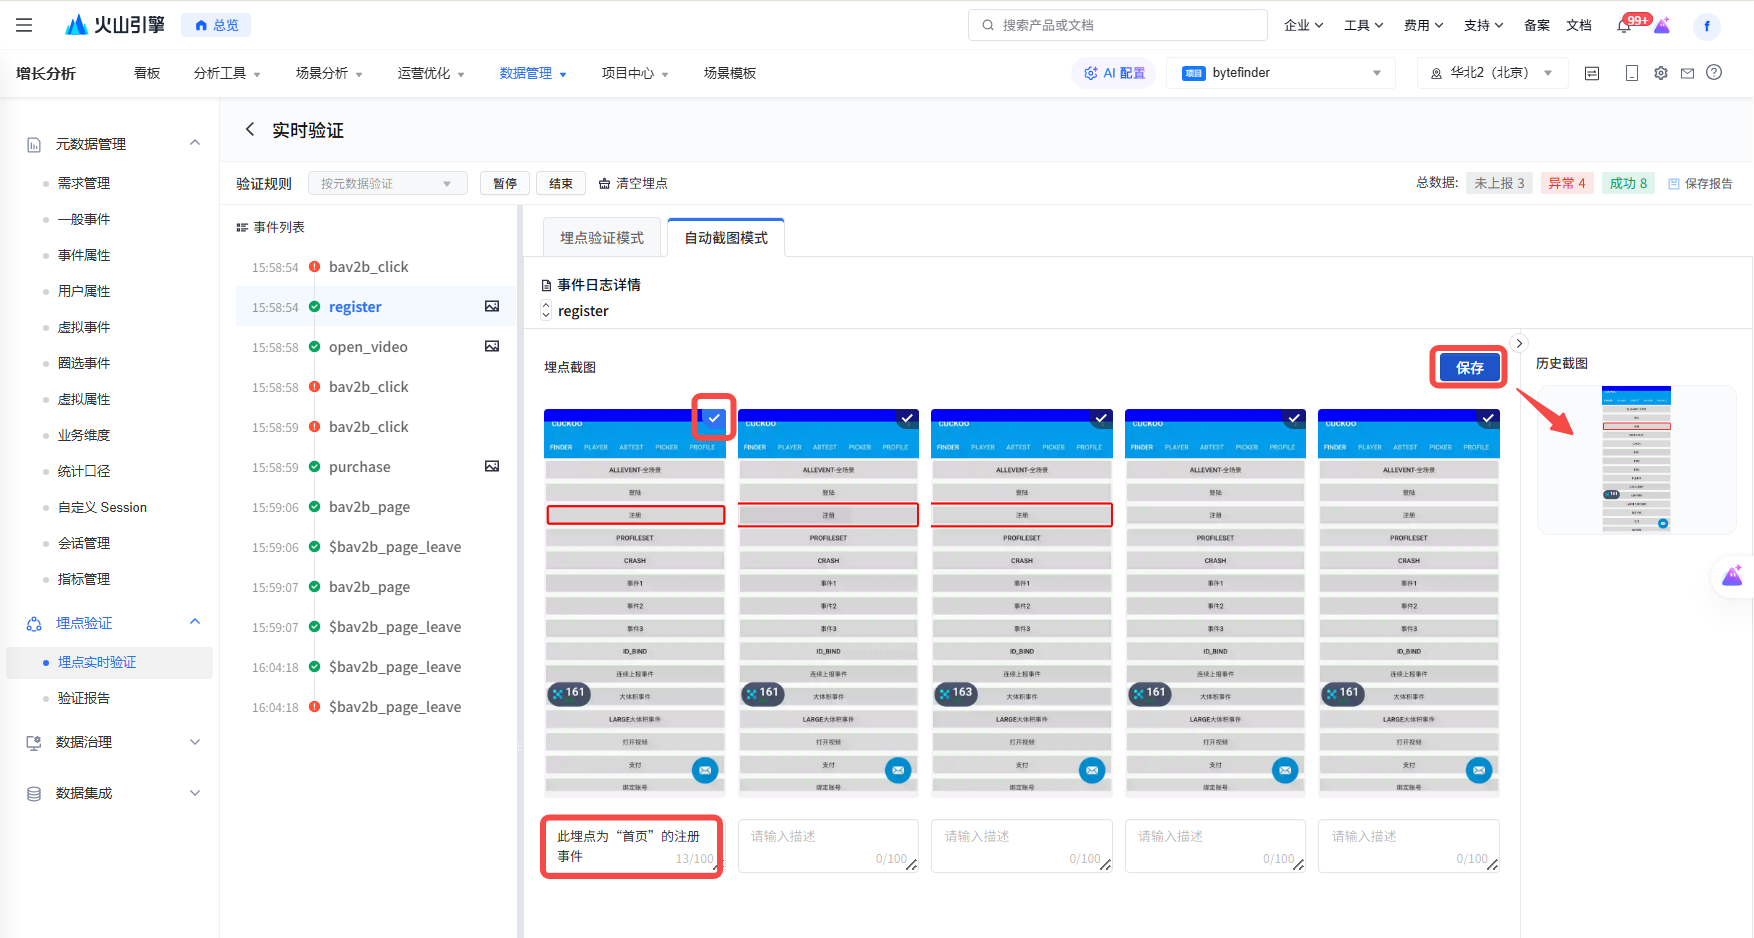This screenshot has width=1754, height=938.
Task: Toggle the second screenshot's checkbox
Action: pos(907,418)
